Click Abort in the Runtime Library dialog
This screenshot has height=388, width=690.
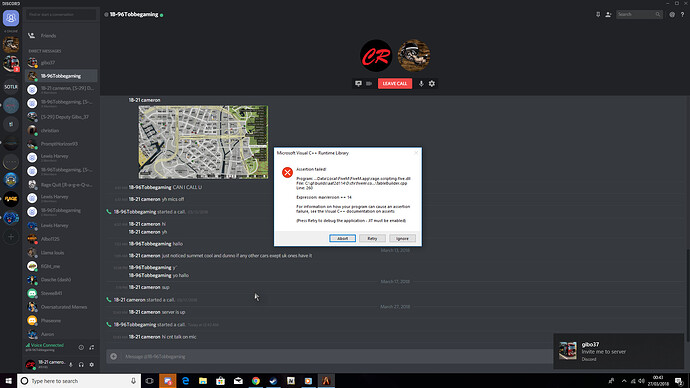(x=342, y=238)
